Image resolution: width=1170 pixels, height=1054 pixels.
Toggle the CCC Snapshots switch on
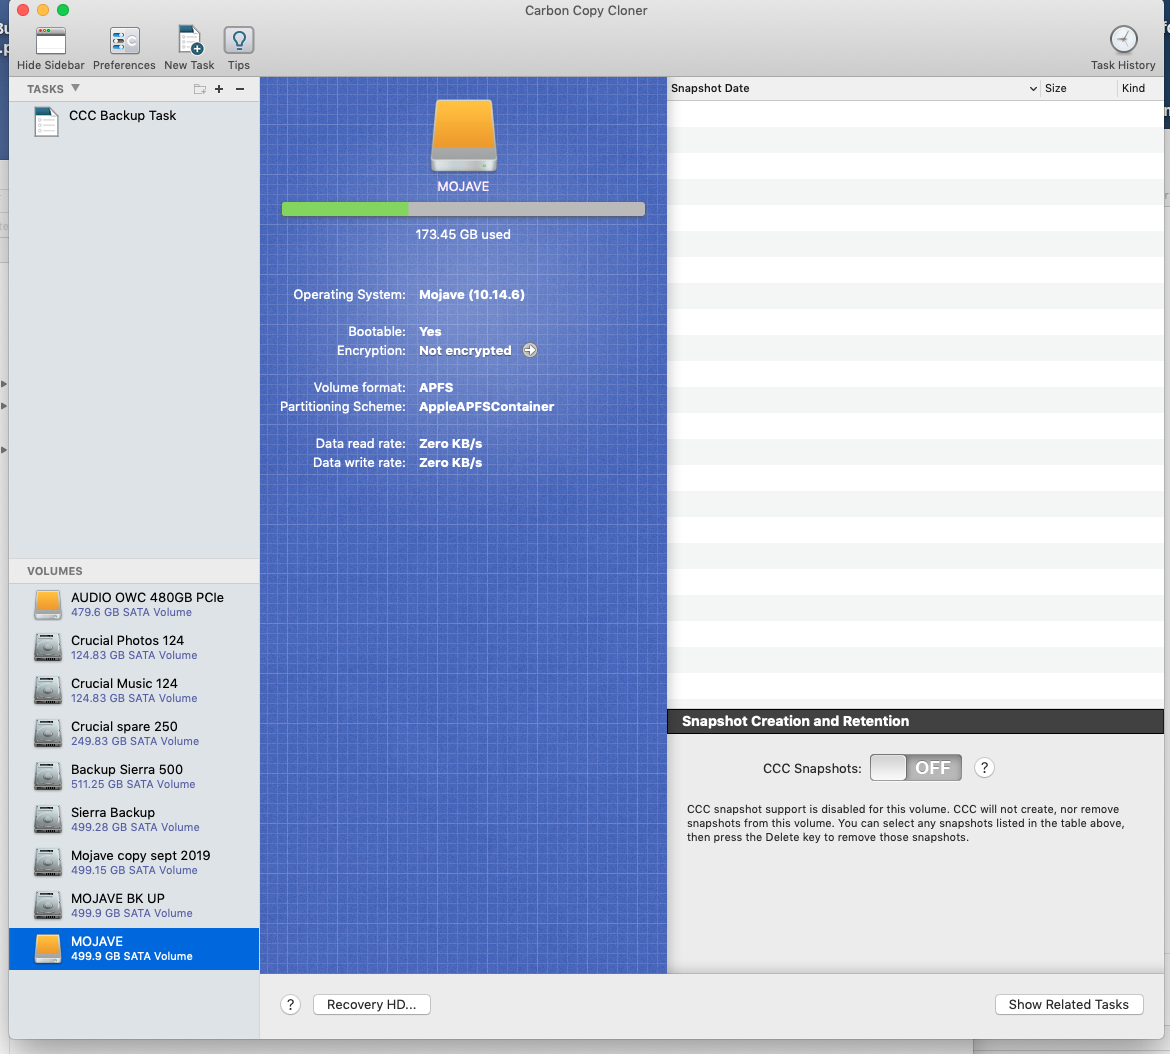[x=916, y=768]
